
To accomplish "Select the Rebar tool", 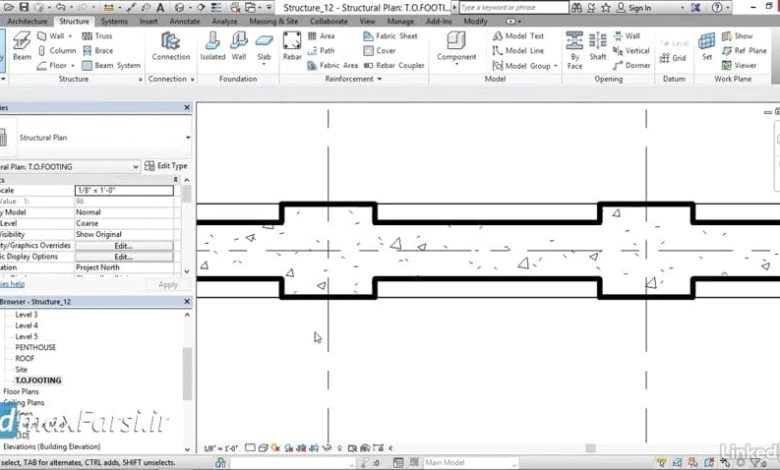I will click(292, 46).
